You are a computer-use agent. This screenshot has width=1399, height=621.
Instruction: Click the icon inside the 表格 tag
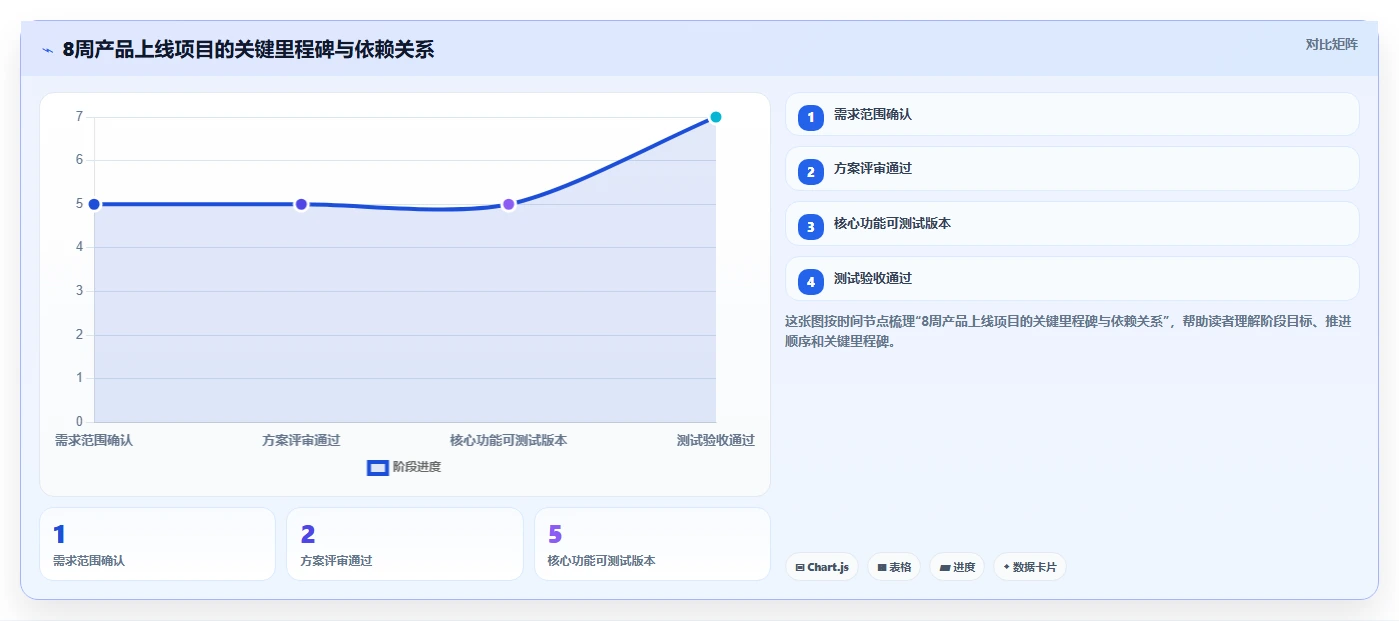click(882, 568)
